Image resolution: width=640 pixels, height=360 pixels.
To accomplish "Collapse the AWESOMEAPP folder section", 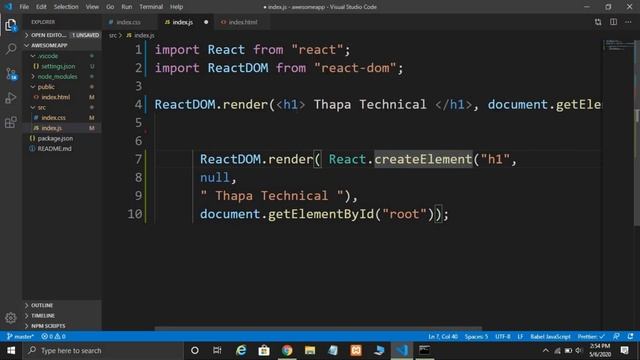I will [62, 45].
